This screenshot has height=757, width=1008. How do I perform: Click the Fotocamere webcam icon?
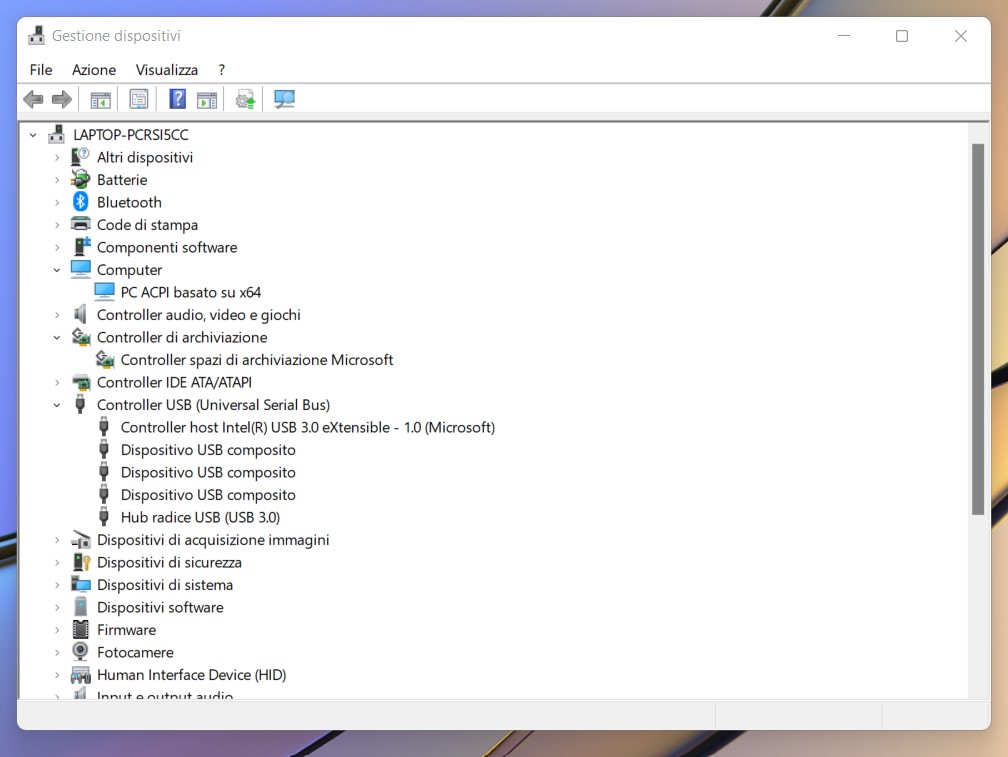point(80,652)
